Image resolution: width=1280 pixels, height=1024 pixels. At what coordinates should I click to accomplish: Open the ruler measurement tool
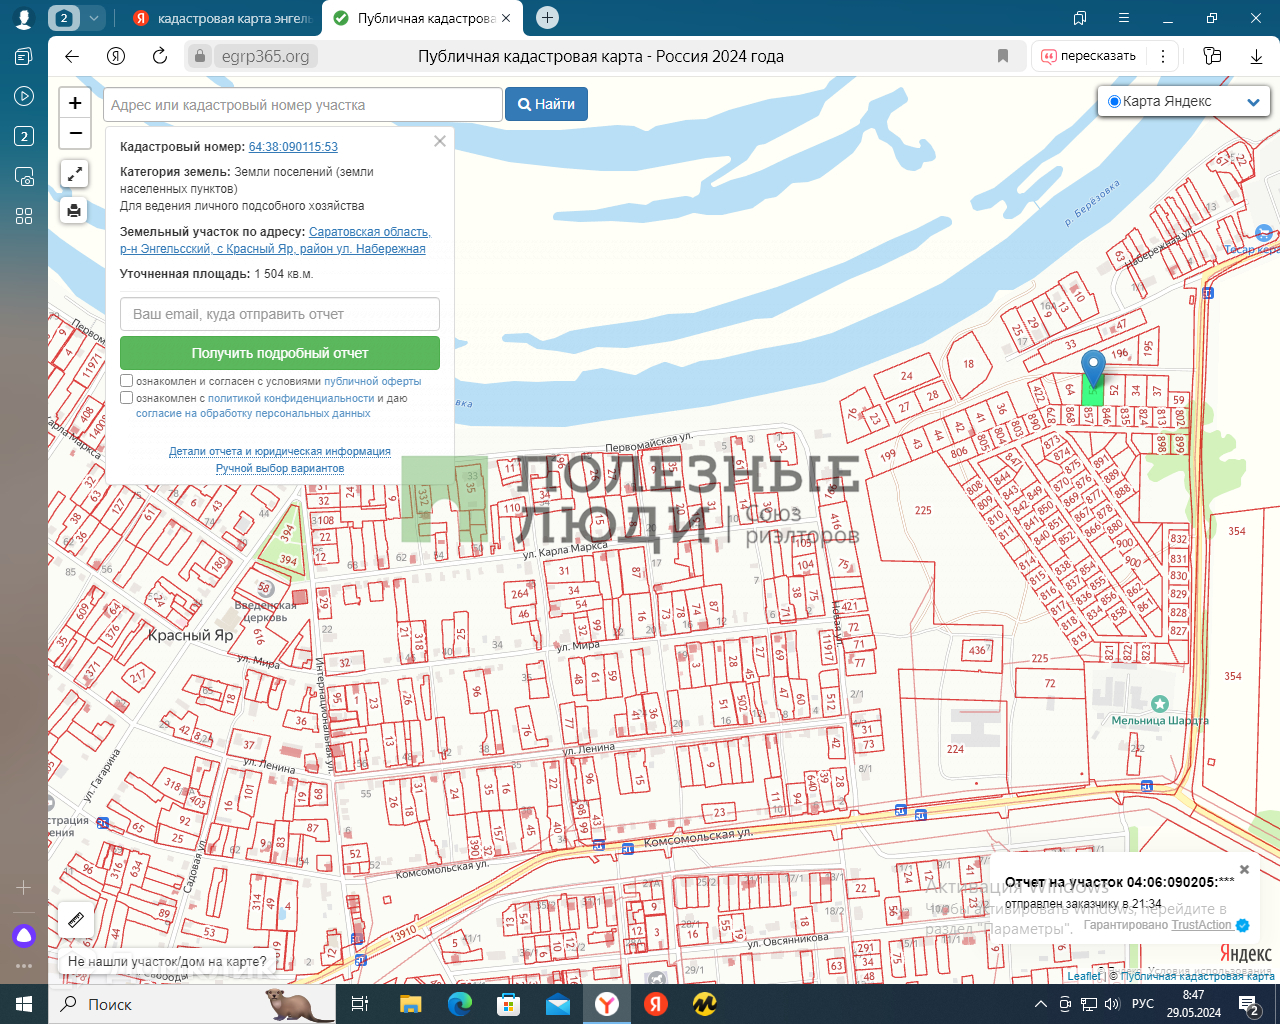(x=75, y=919)
